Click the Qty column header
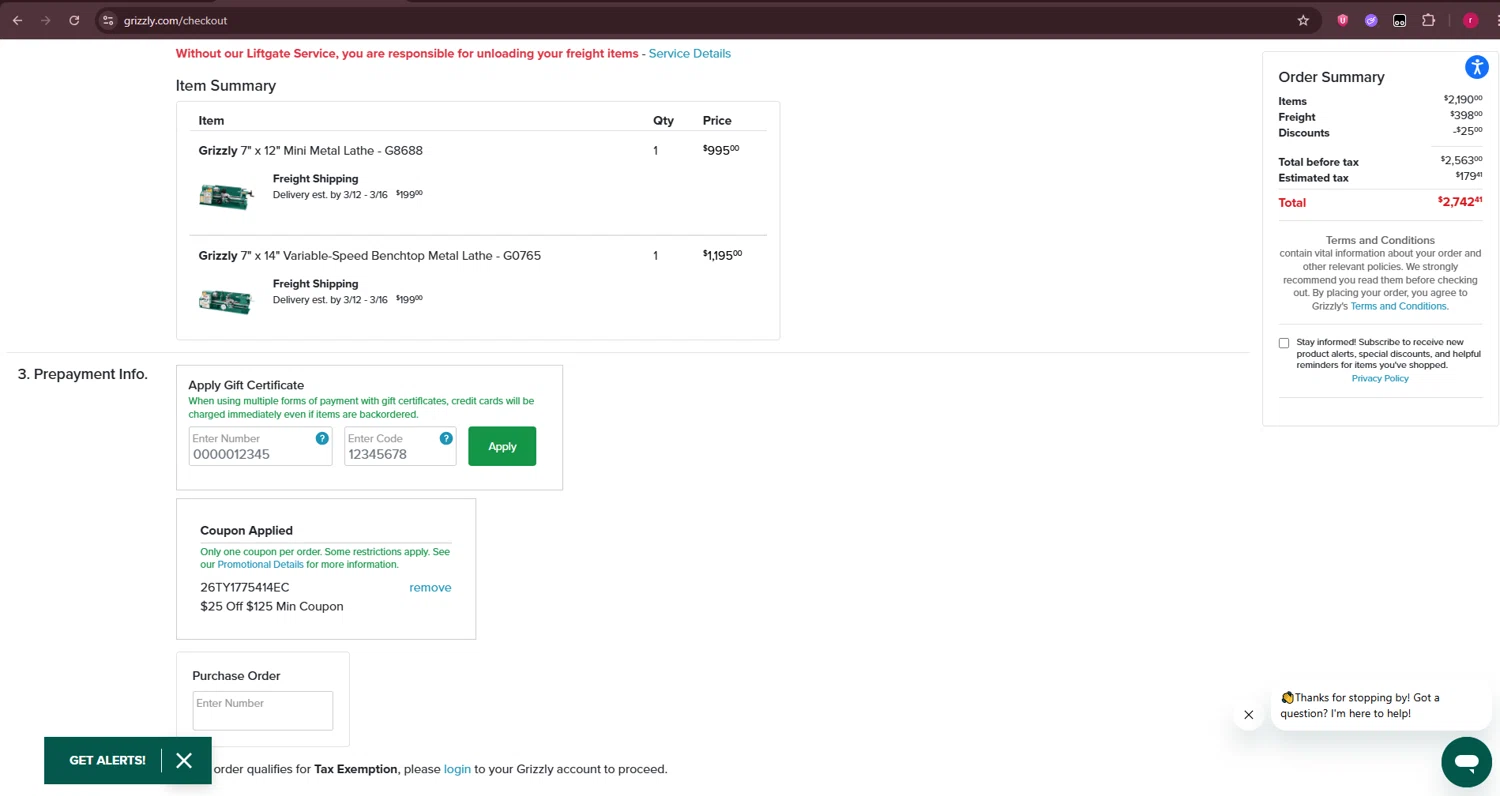This screenshot has width=1500, height=796. [x=664, y=121]
